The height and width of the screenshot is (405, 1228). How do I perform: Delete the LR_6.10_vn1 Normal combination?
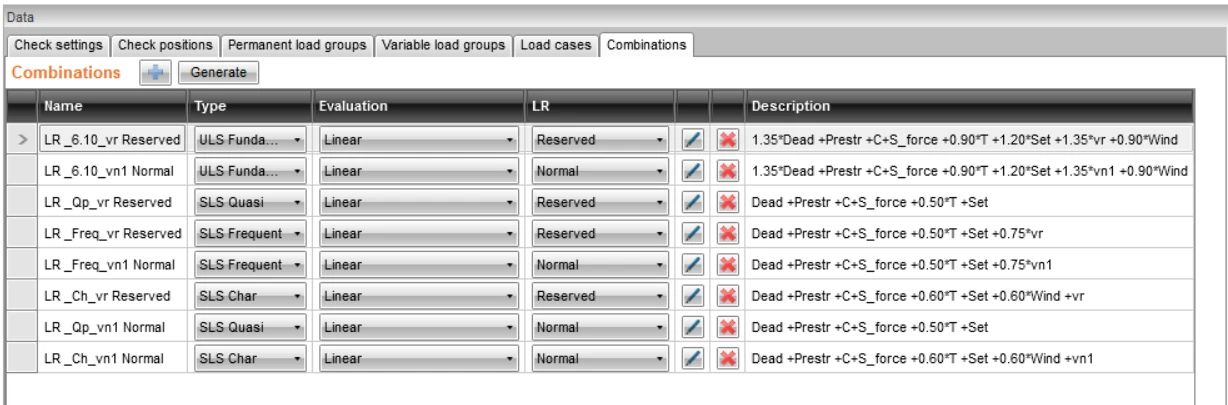(x=726, y=172)
